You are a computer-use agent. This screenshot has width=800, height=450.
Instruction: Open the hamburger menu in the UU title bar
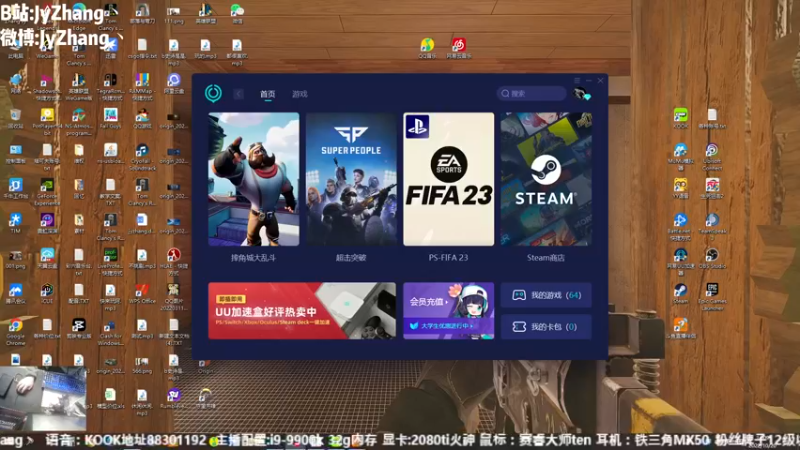point(577,80)
